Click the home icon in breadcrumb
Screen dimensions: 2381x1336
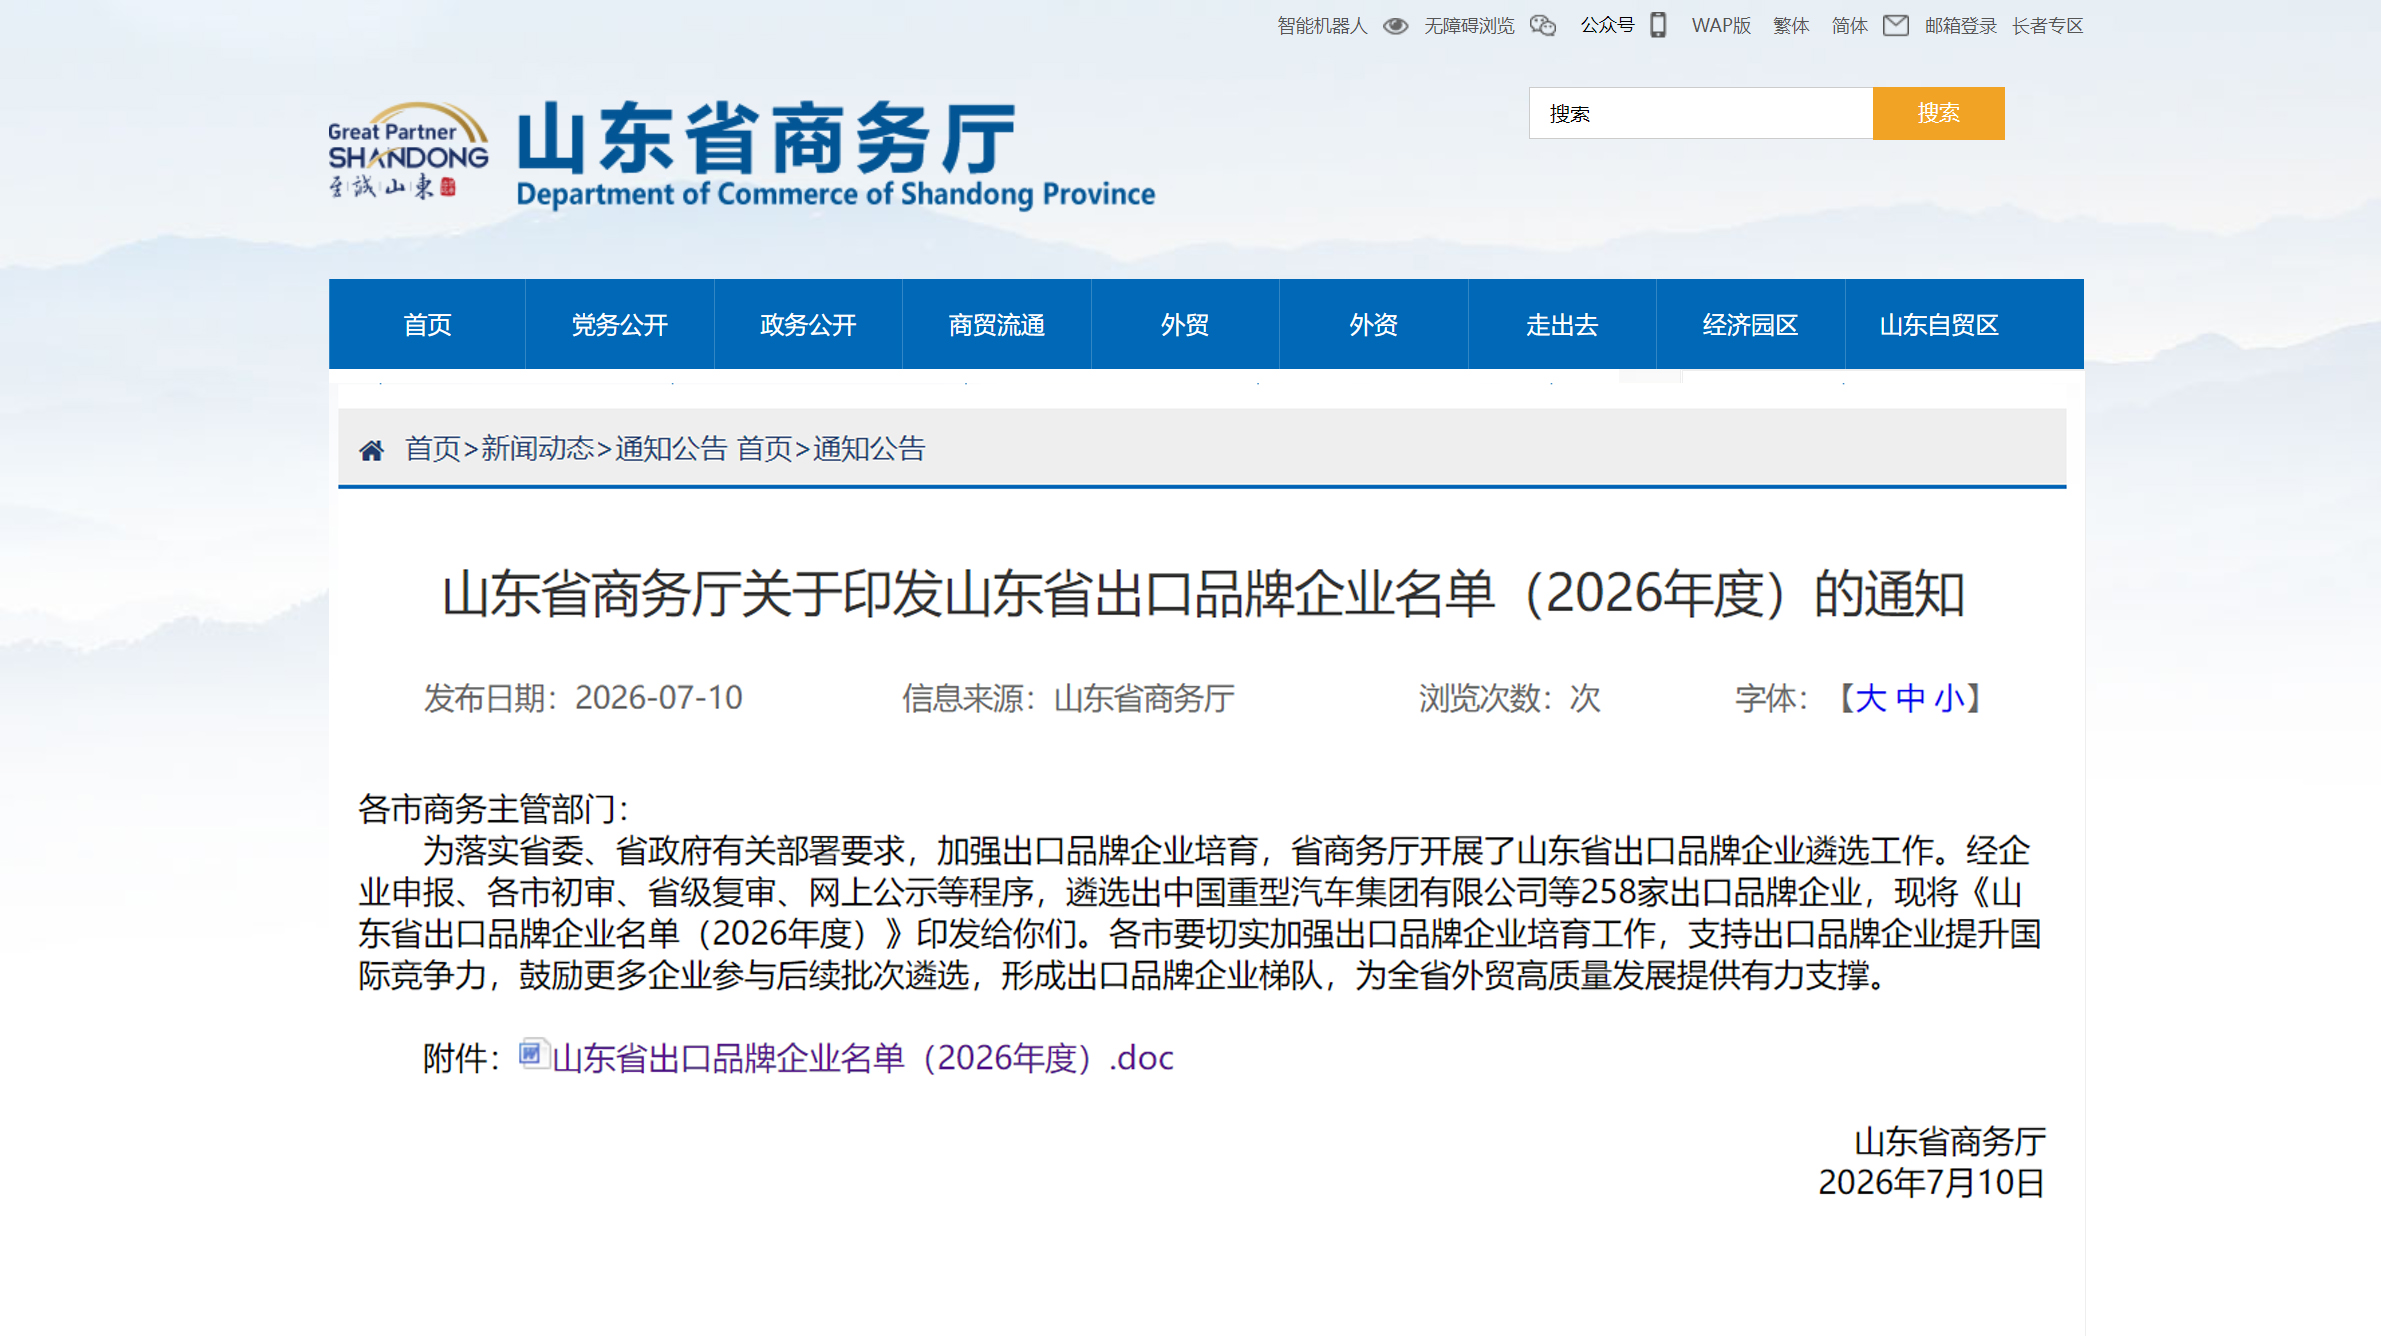372,450
